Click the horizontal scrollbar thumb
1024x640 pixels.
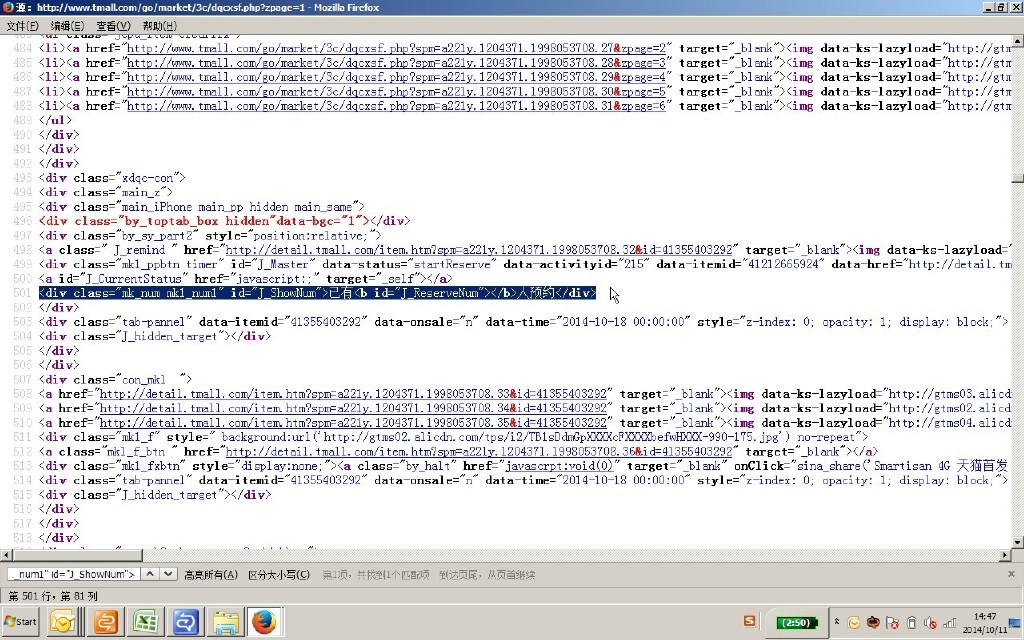(x=77, y=555)
